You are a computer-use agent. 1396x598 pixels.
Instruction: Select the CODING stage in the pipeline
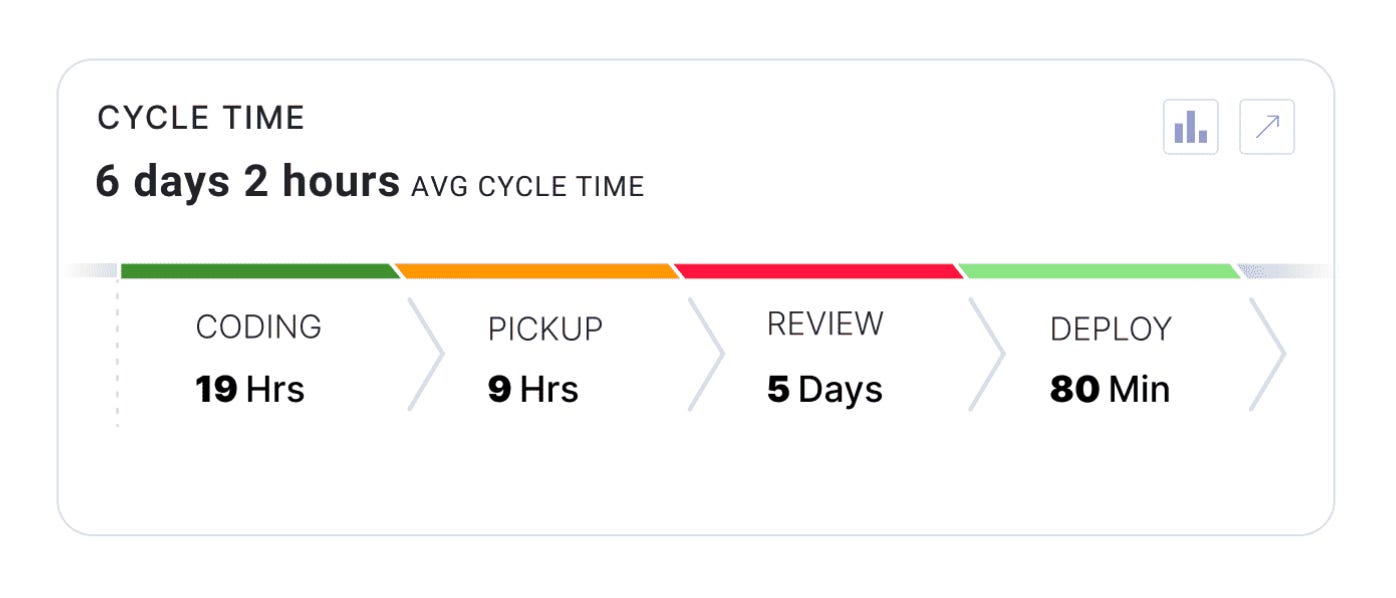(258, 355)
